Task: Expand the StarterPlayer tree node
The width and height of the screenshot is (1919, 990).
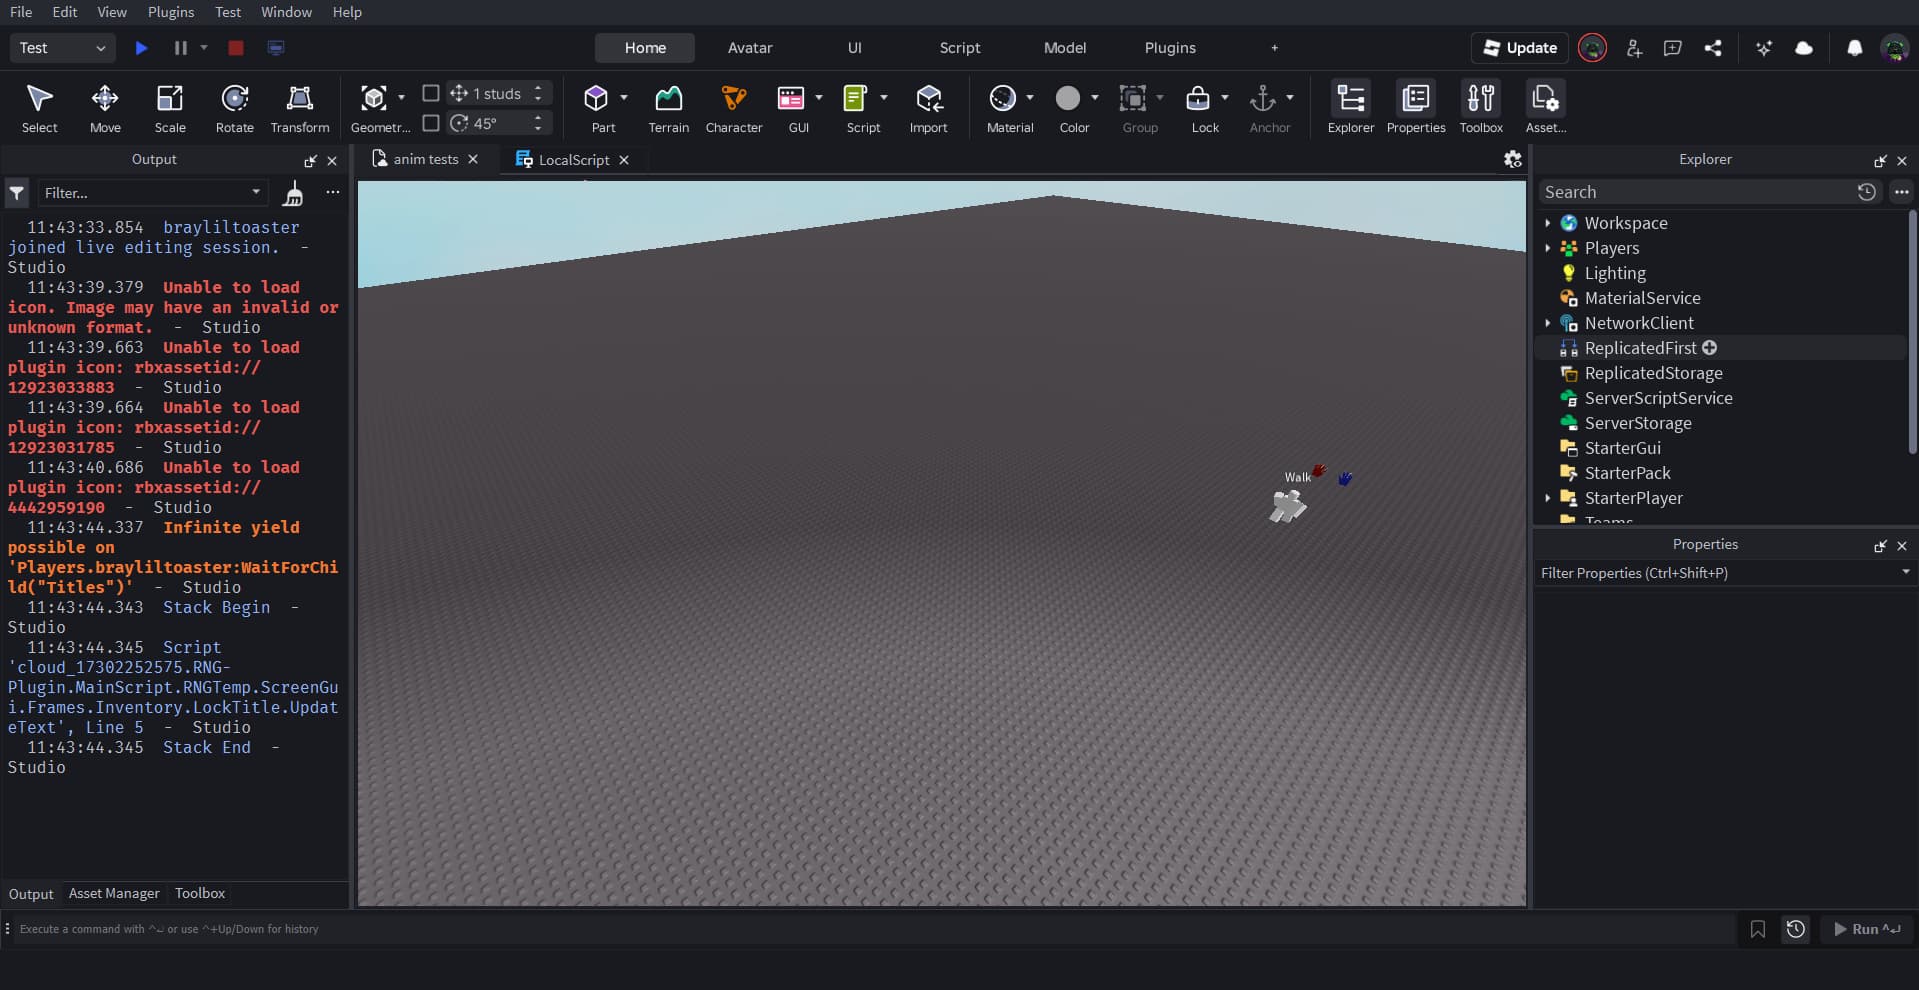Action: point(1547,498)
